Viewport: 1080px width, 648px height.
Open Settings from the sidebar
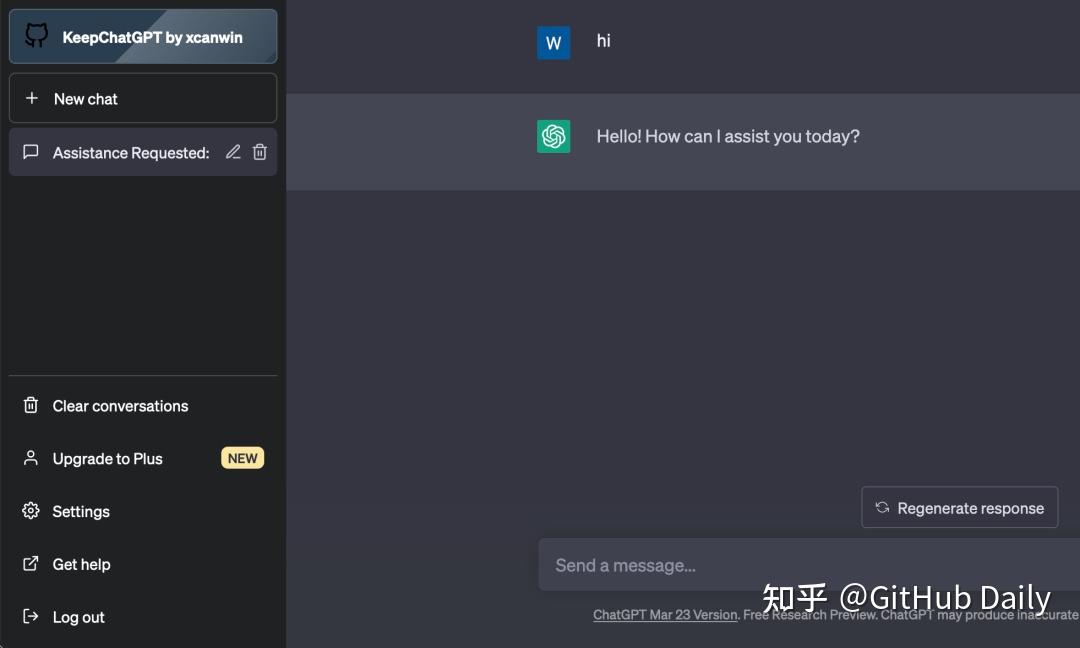click(x=80, y=512)
